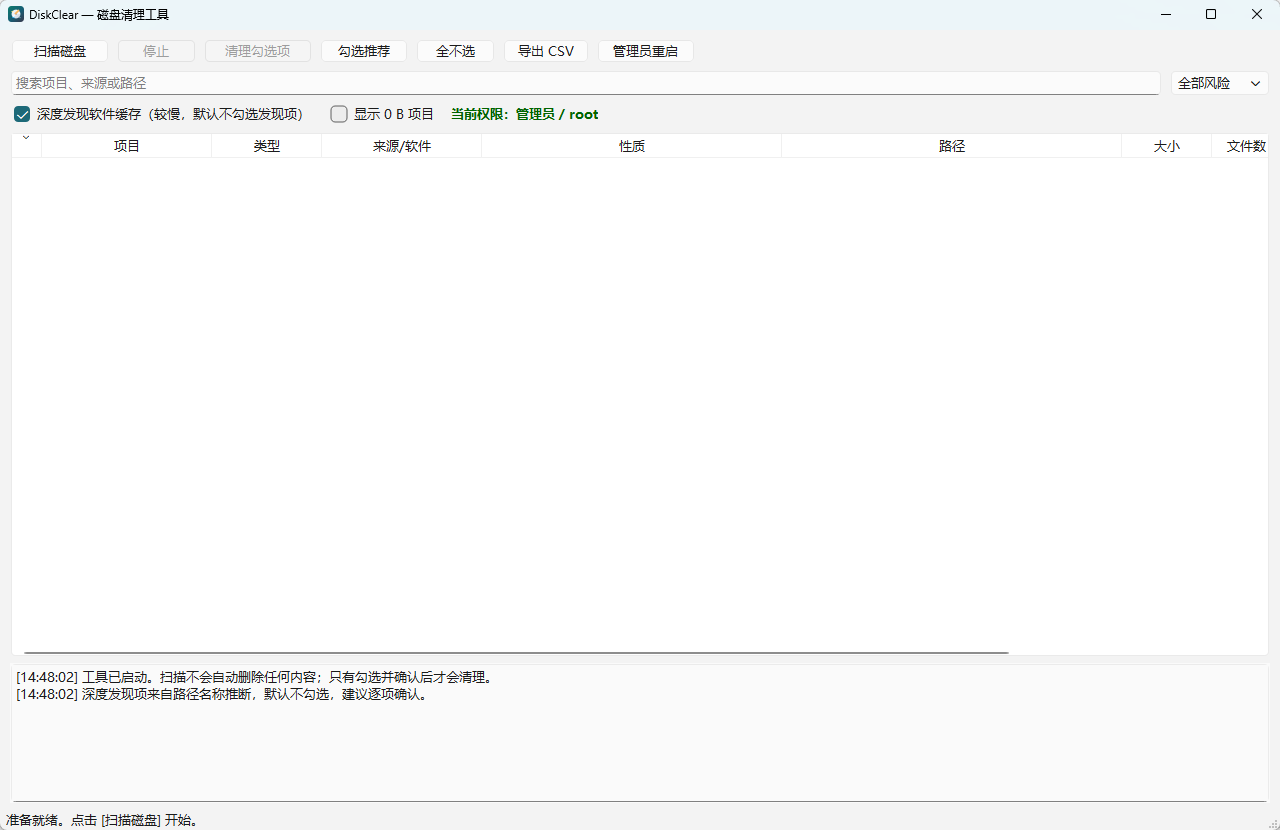Maximize the DiskClear window
This screenshot has width=1280, height=830.
point(1211,14)
